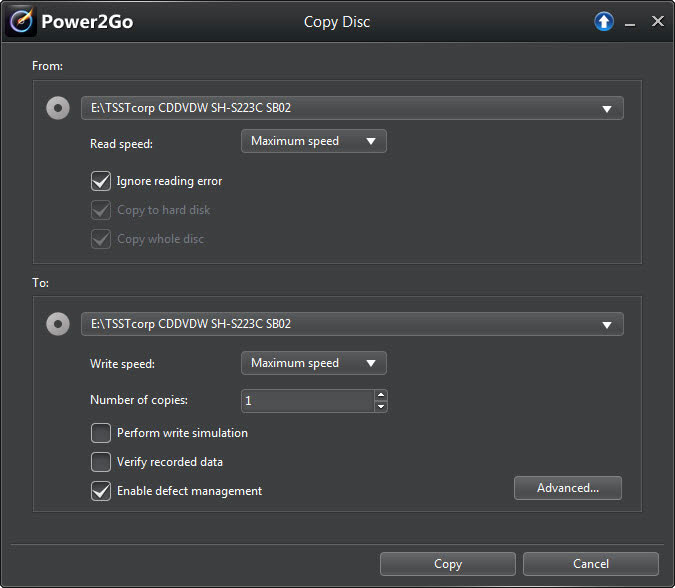
Task: Click the destination drive disc icon
Action: click(x=58, y=324)
